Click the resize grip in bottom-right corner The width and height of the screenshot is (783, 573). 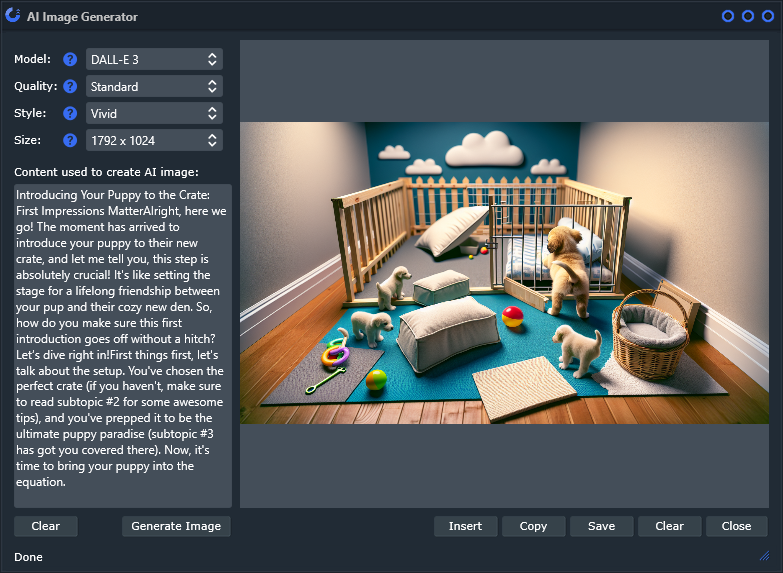(x=765, y=555)
